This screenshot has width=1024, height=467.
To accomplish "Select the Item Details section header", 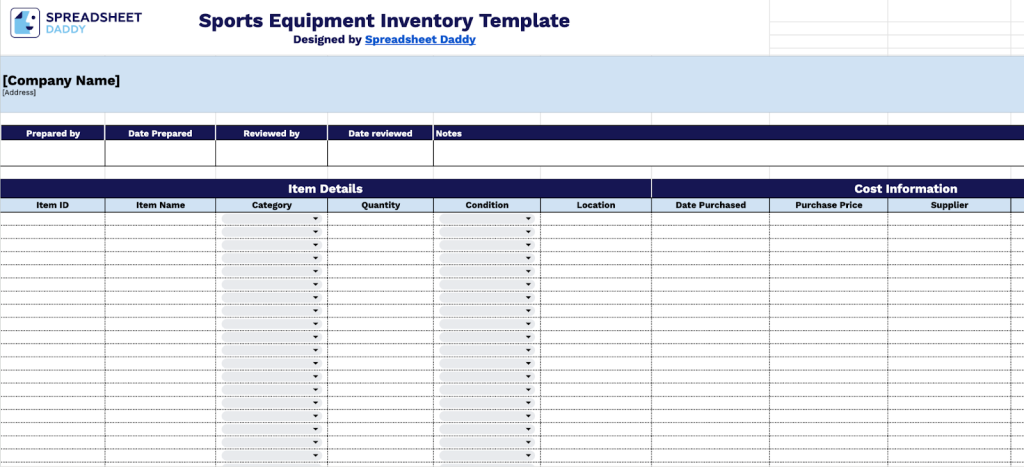I will click(325, 188).
